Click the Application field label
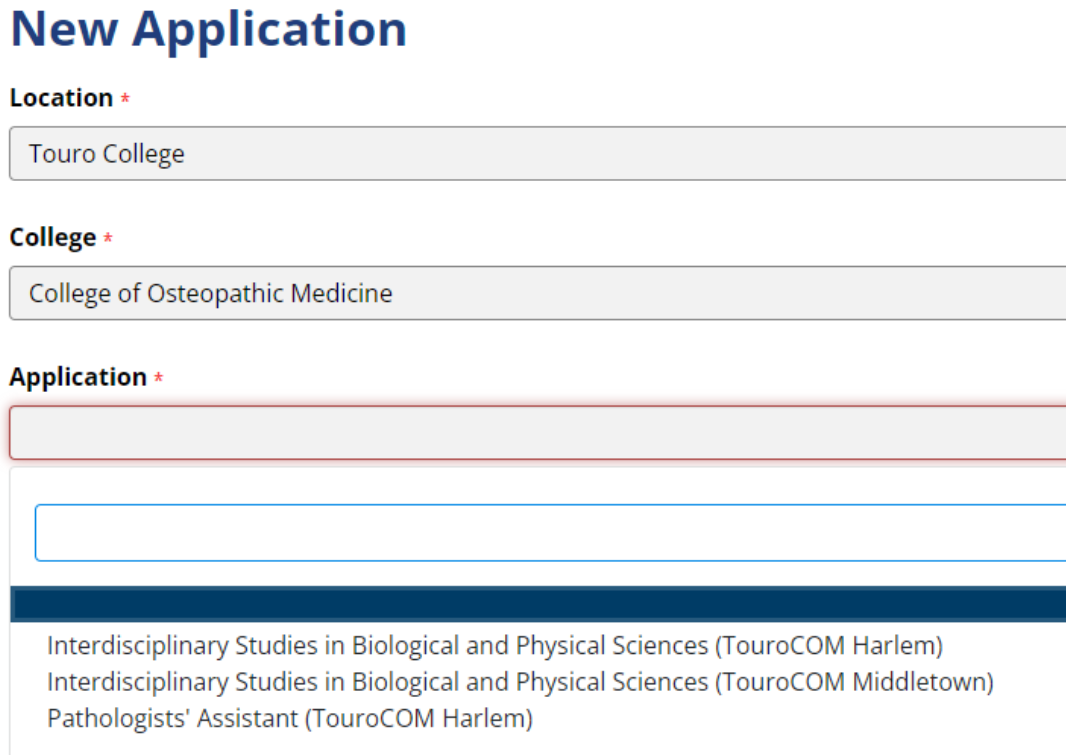1066x755 pixels. (x=78, y=377)
